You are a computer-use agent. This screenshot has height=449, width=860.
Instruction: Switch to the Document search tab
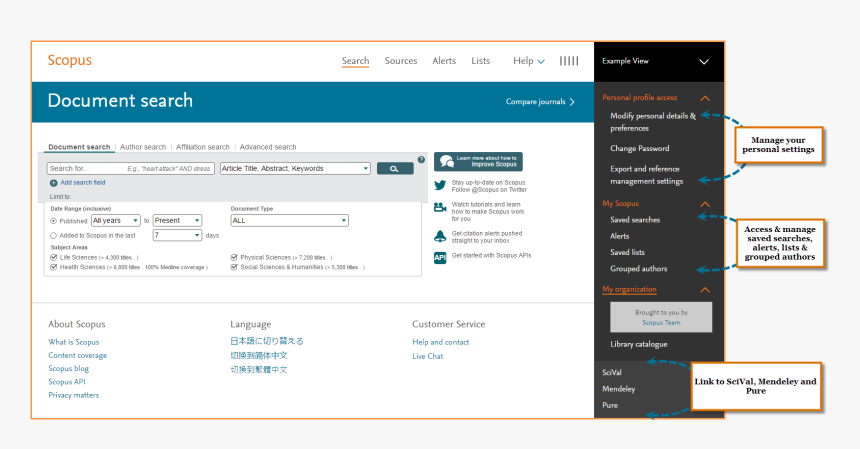[79, 147]
